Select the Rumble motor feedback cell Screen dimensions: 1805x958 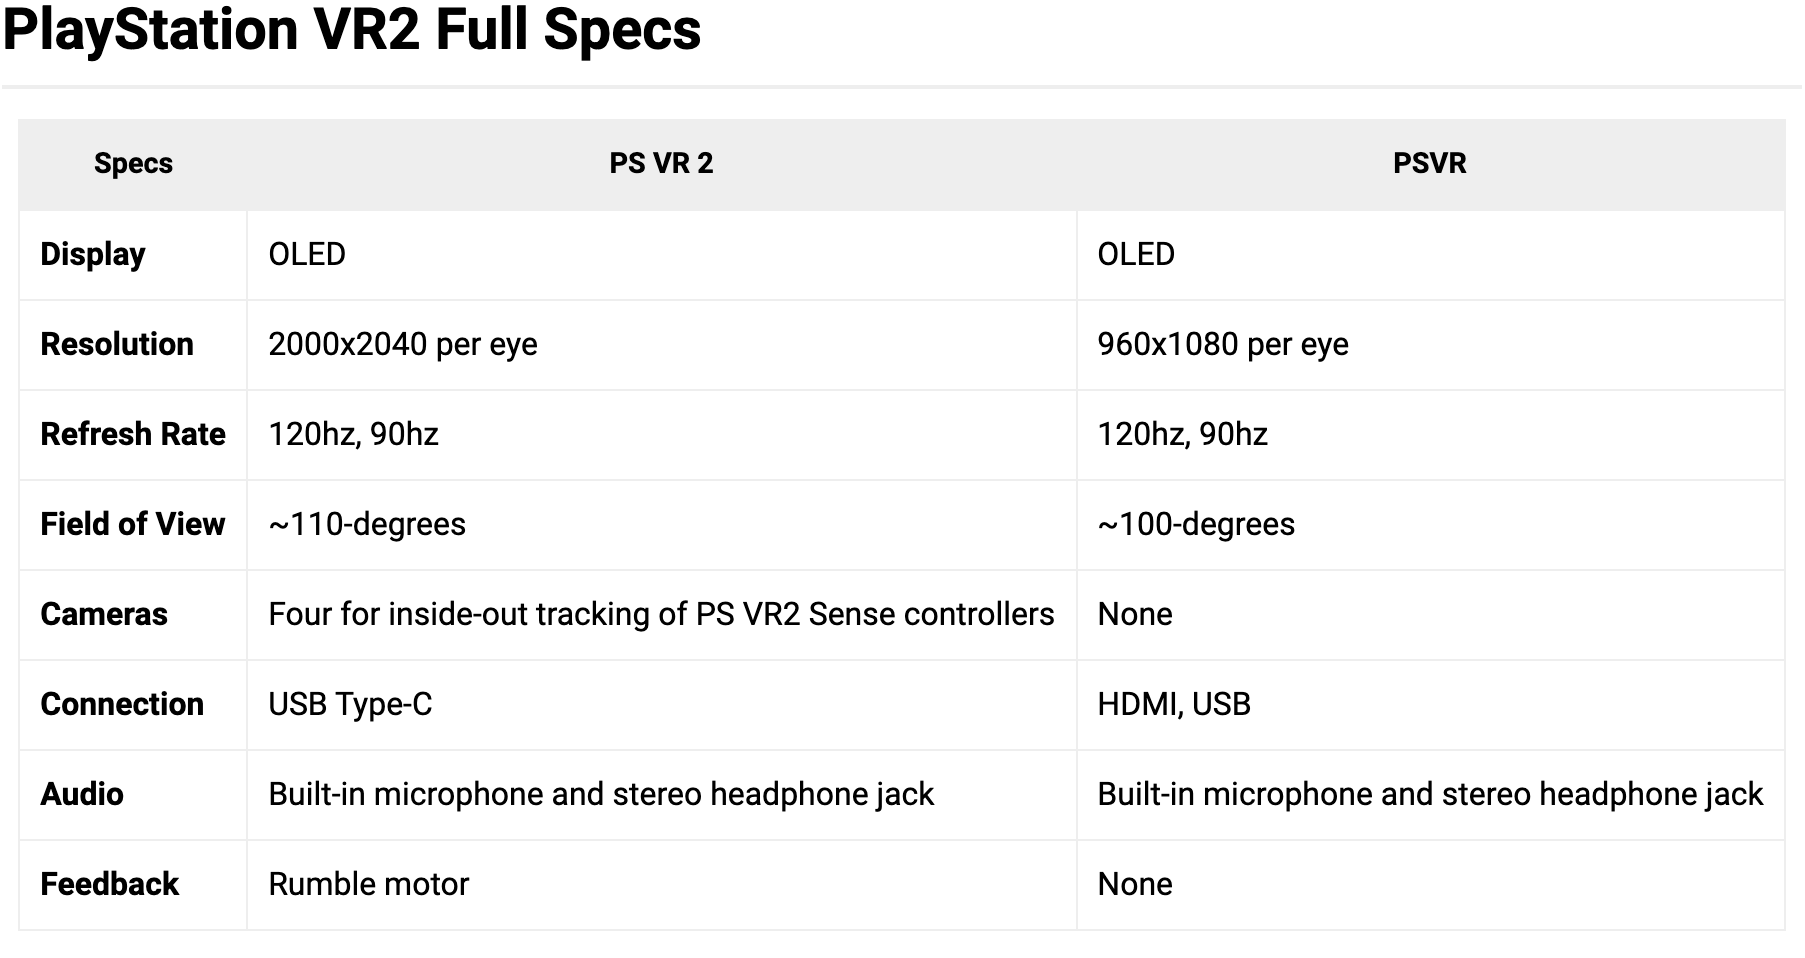pos(368,884)
